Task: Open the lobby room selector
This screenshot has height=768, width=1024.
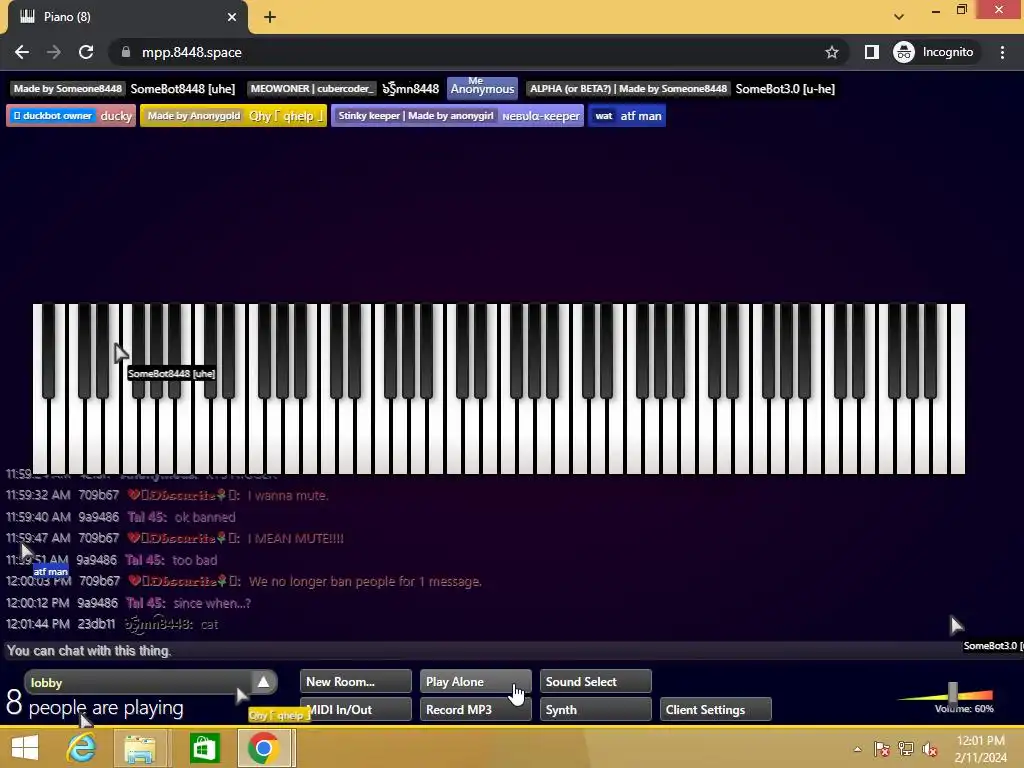Action: (137, 682)
